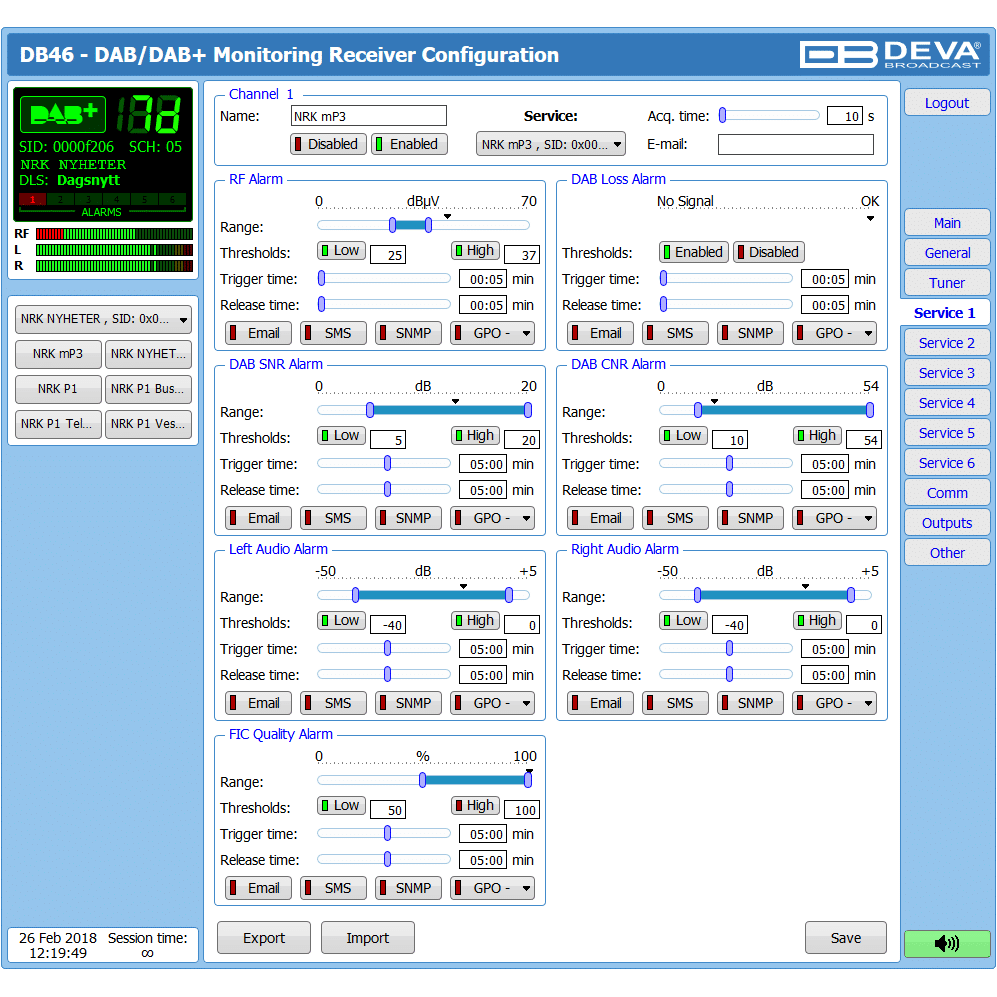Expand the RF Alarm GPO dropdown
This screenshot has width=997, height=997.
pyautogui.click(x=492, y=333)
